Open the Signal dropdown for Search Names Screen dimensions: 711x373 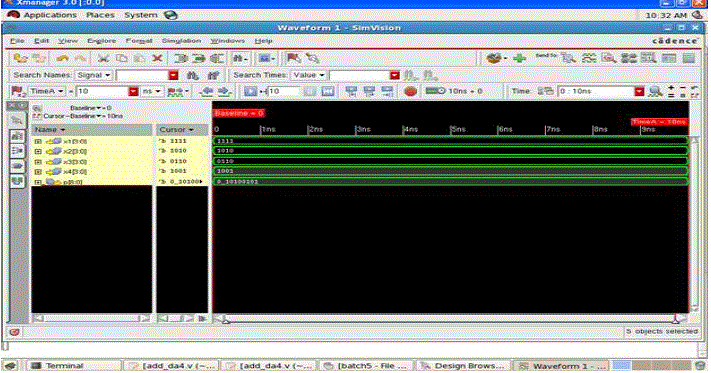[x=94, y=75]
